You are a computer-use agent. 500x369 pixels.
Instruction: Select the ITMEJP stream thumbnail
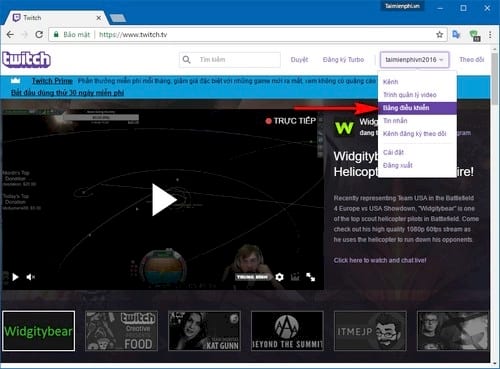pyautogui.click(x=370, y=331)
